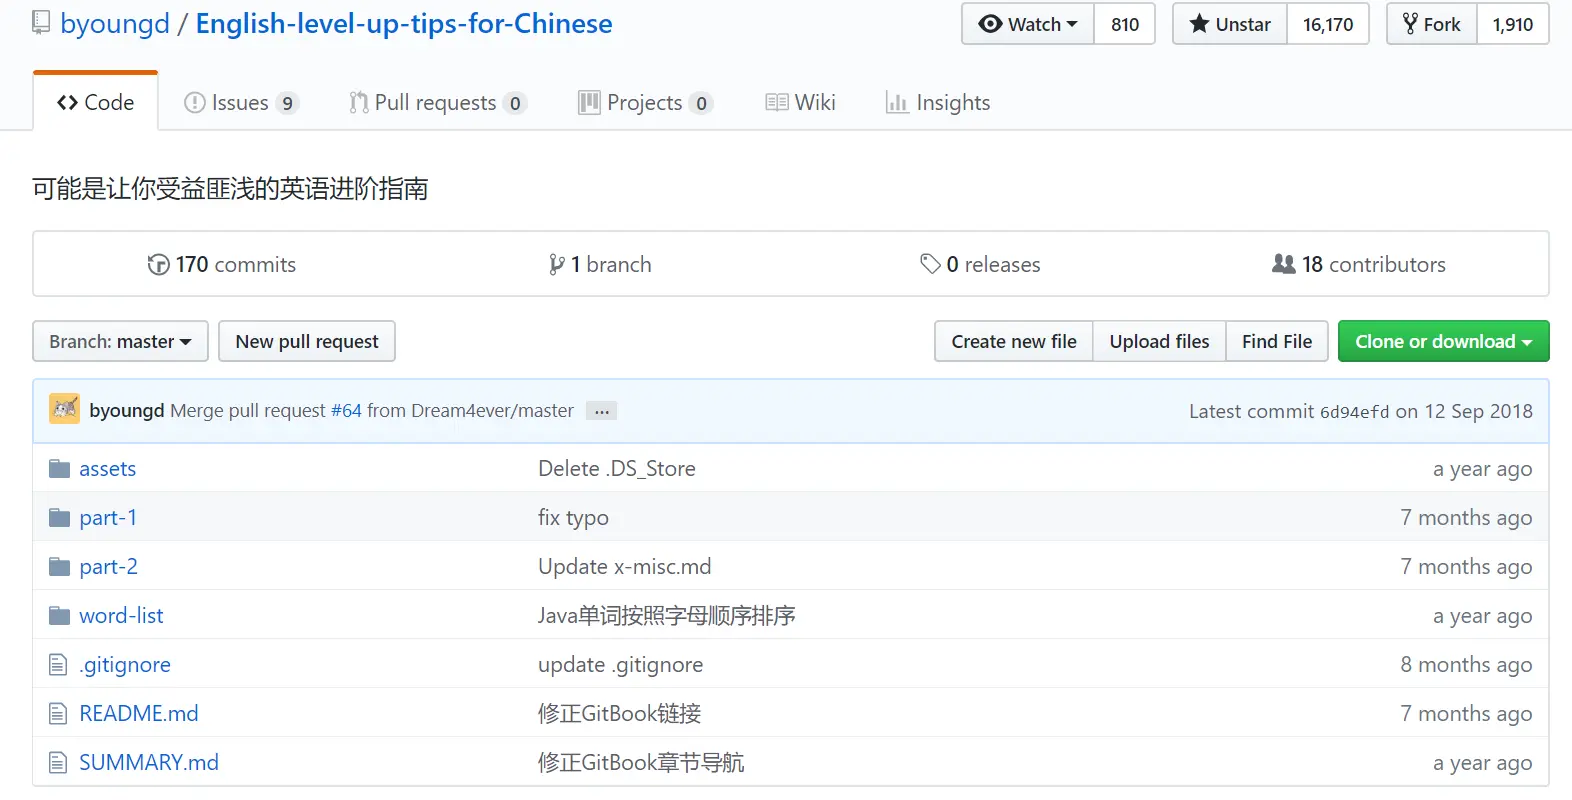Open the Branch: master dropdown
The height and width of the screenshot is (800, 1572).
click(120, 341)
